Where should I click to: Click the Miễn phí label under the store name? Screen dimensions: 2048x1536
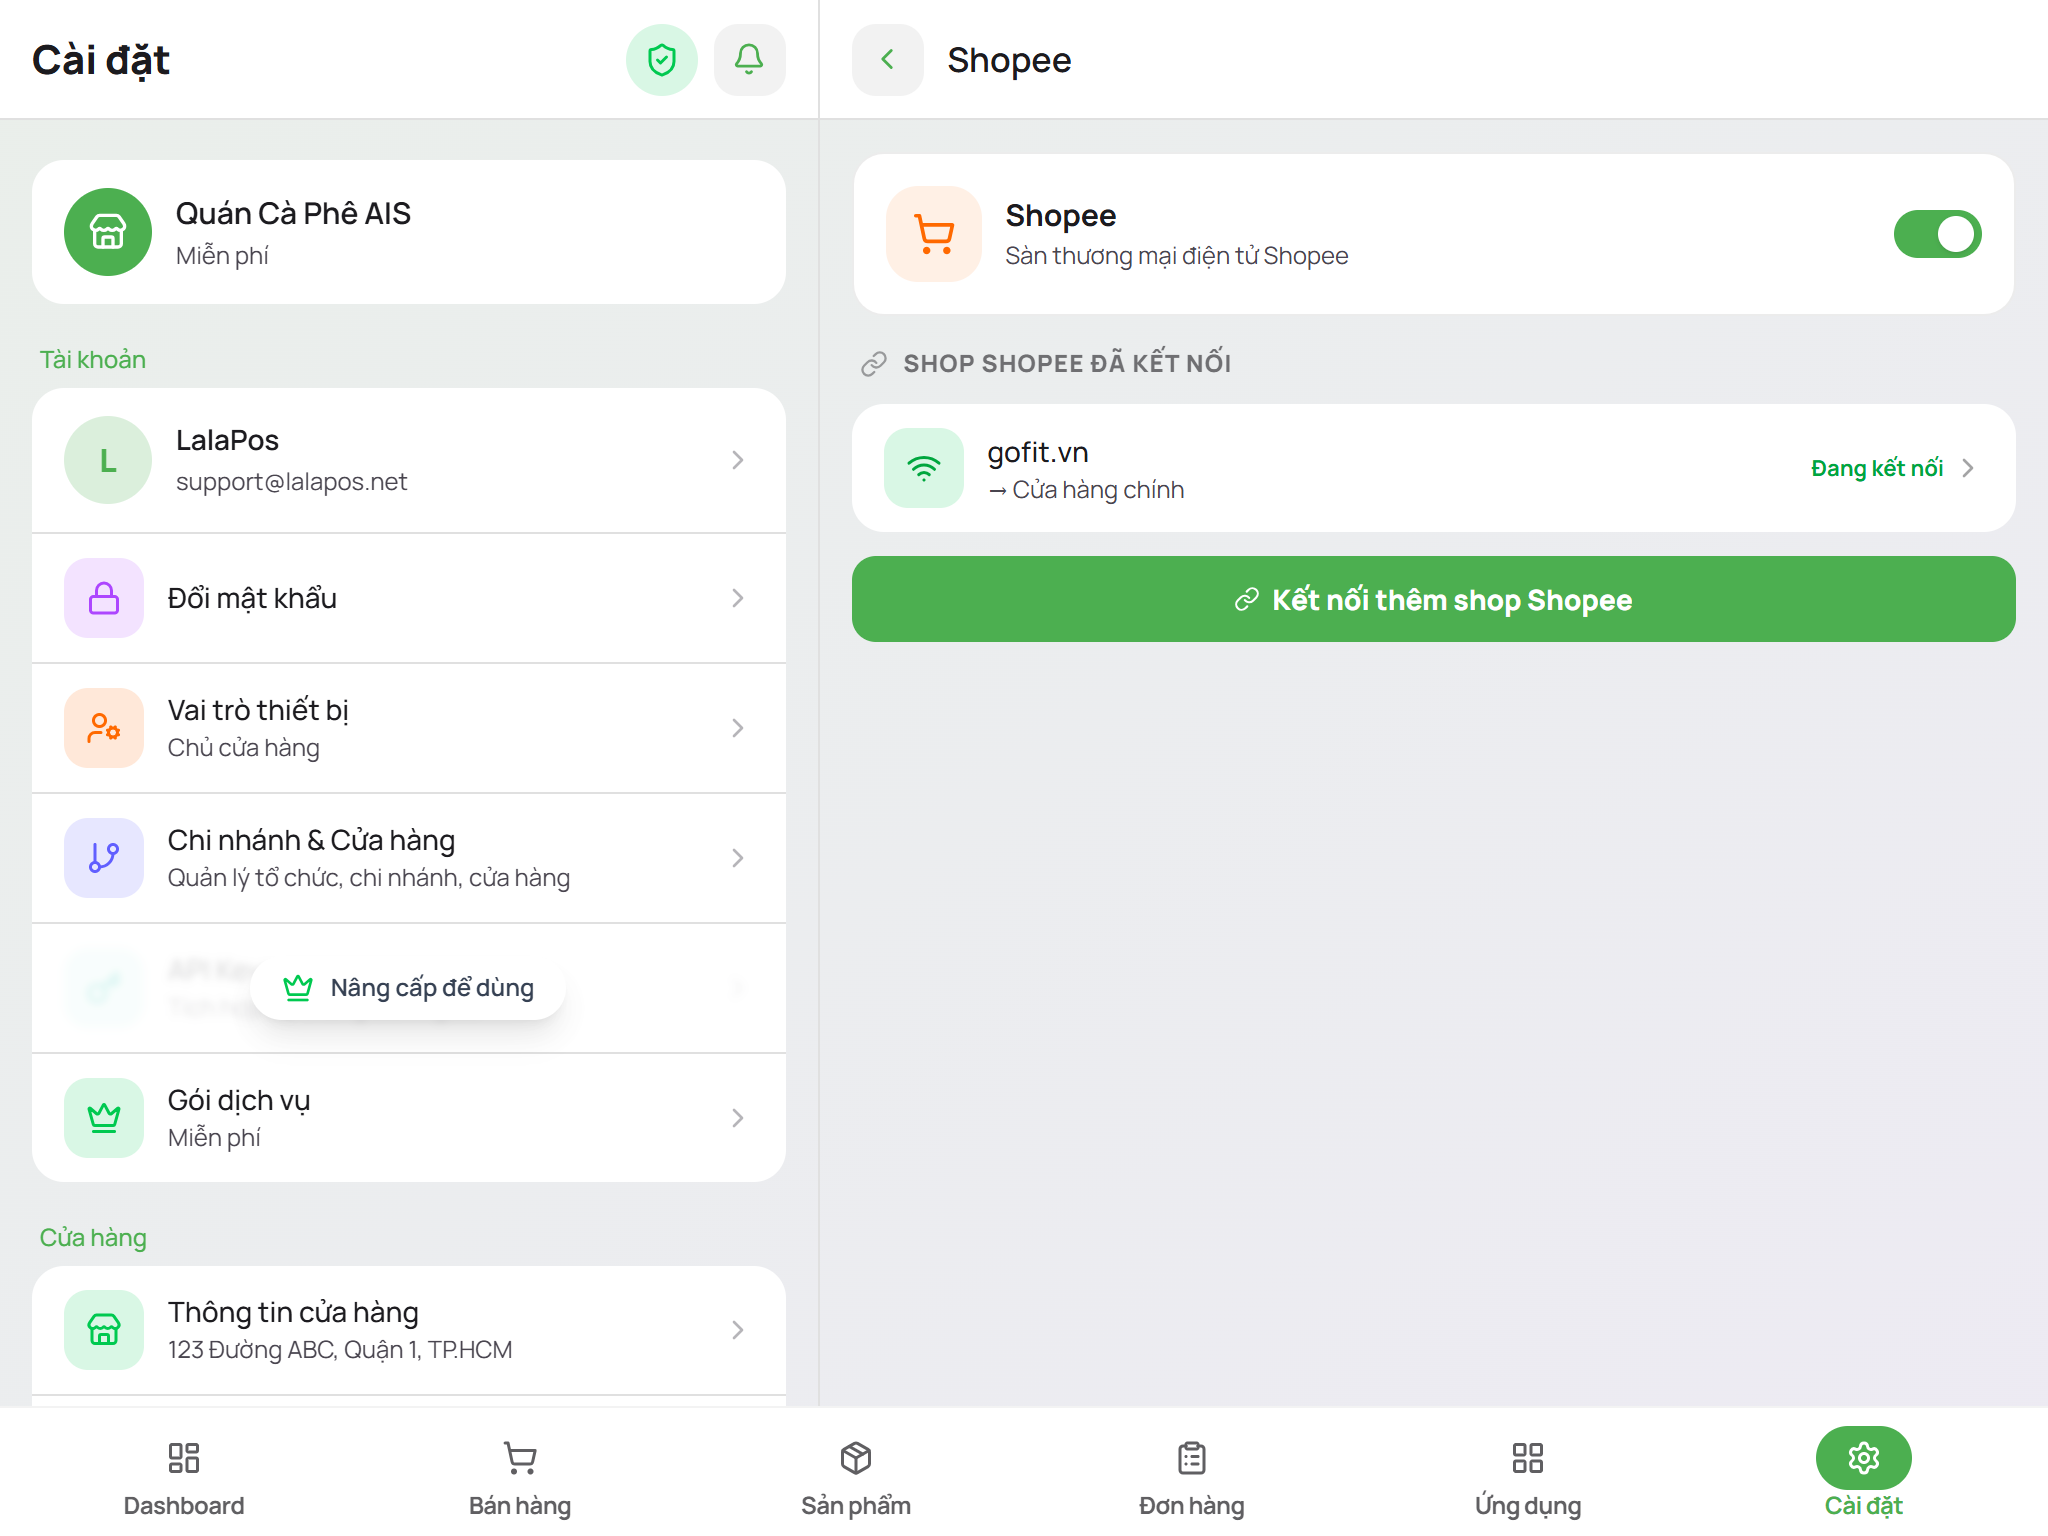point(222,256)
